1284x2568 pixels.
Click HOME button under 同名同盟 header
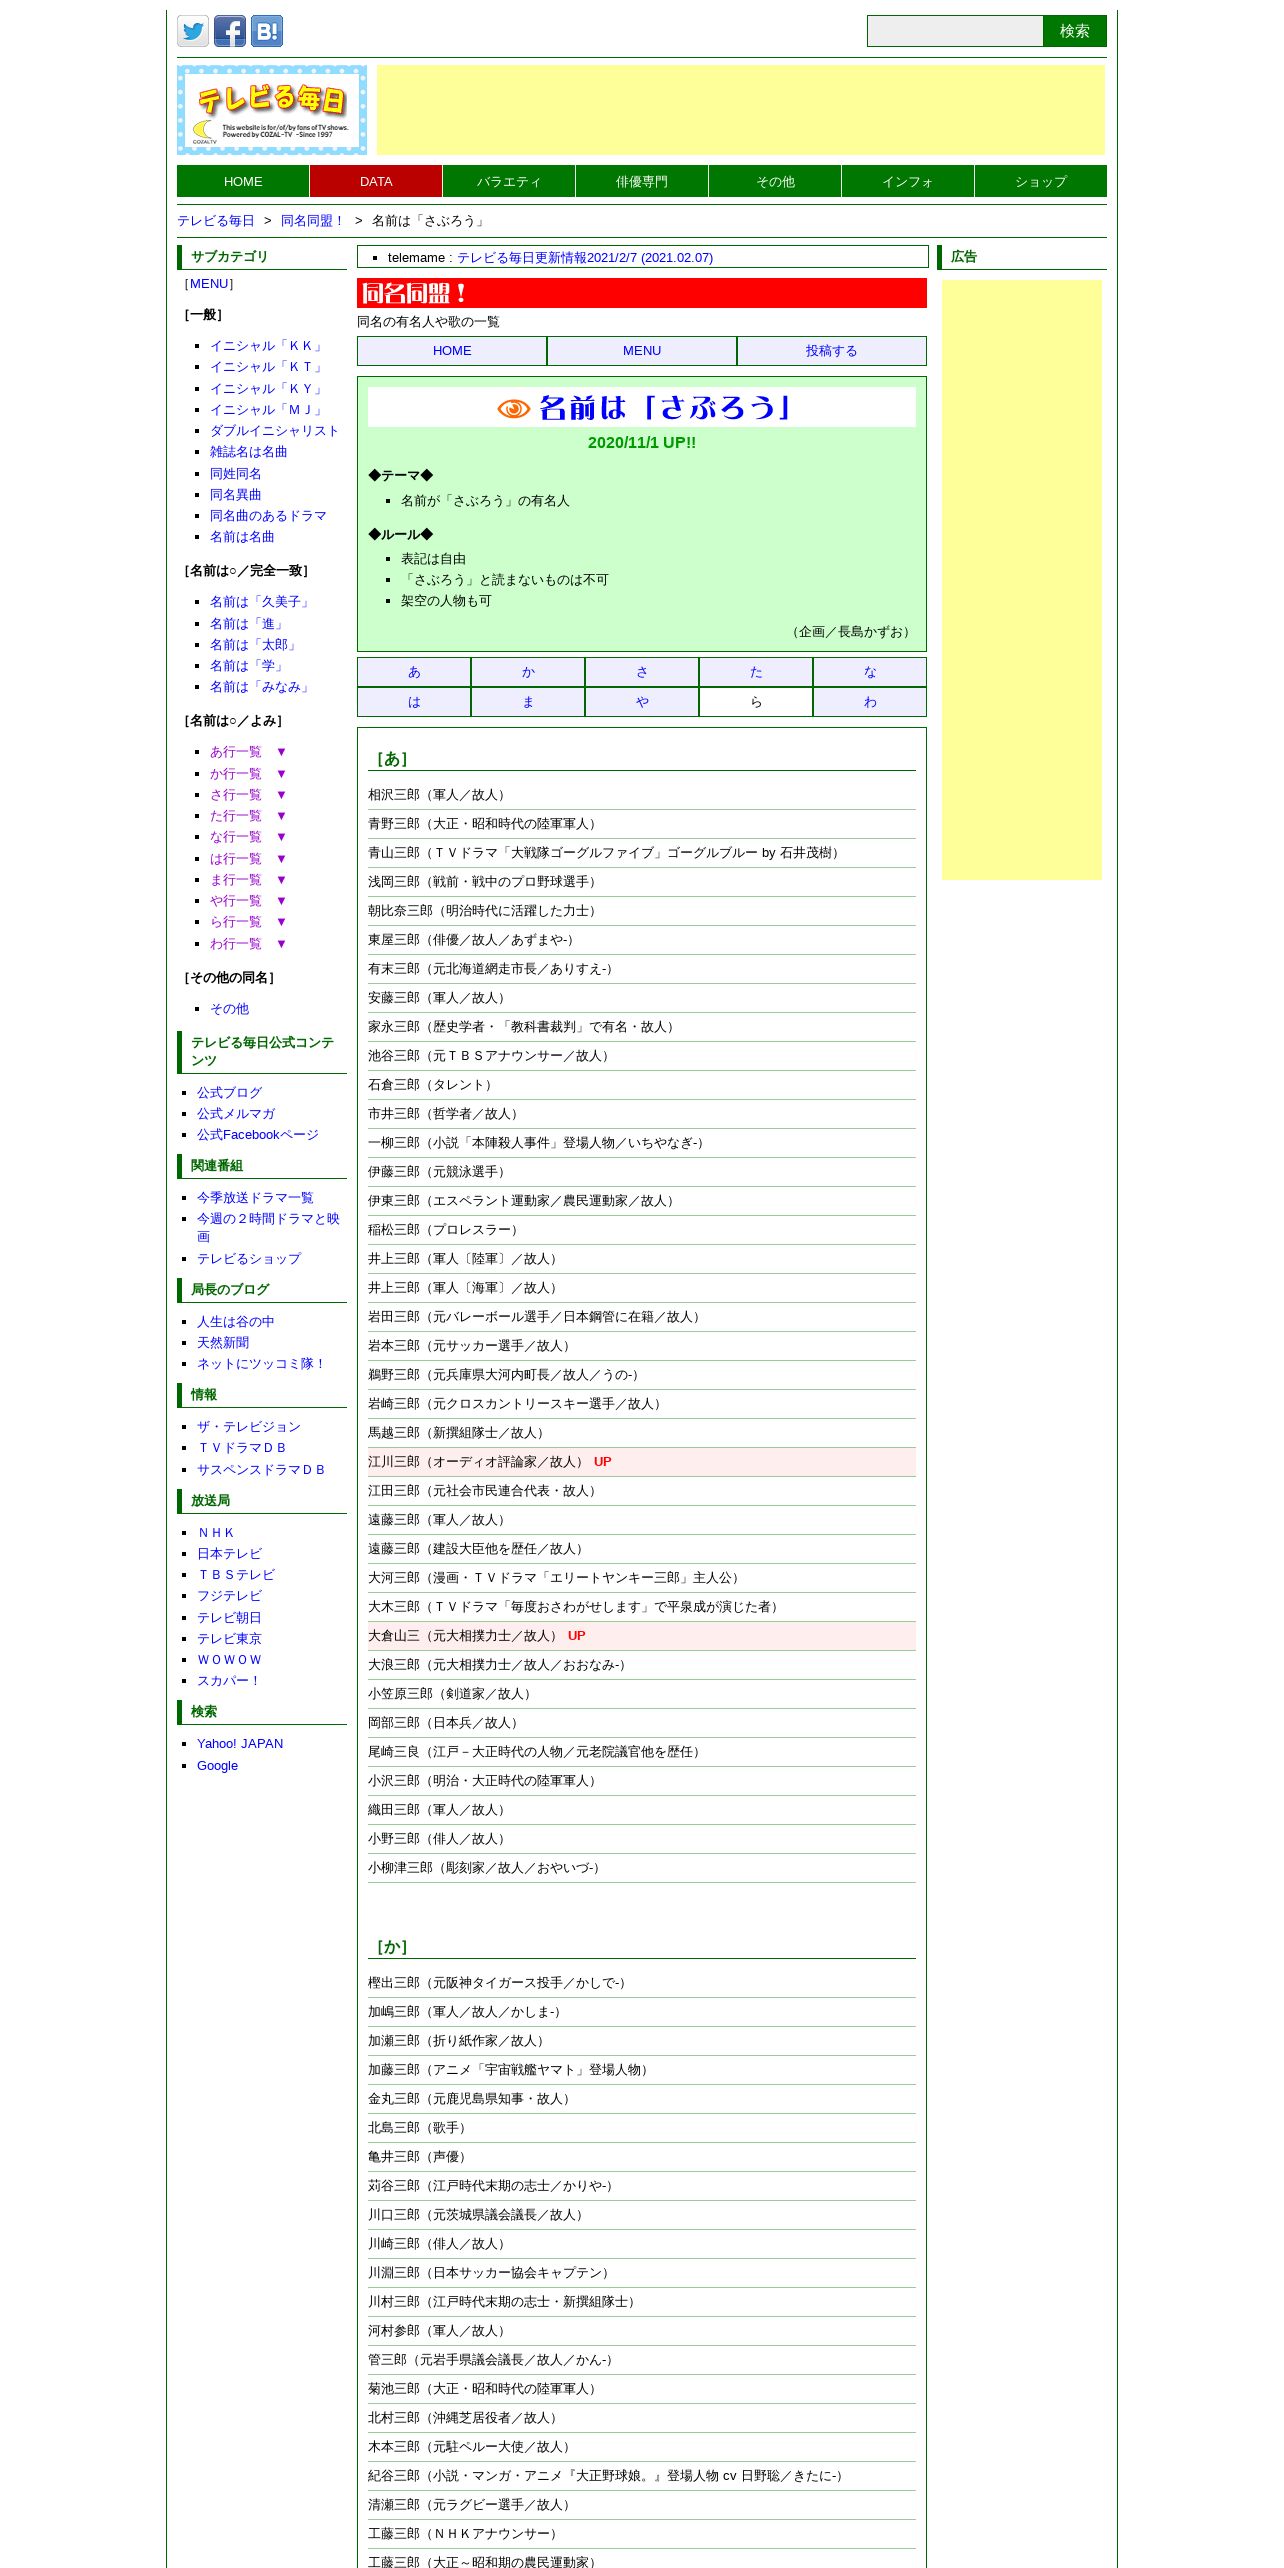click(x=452, y=351)
